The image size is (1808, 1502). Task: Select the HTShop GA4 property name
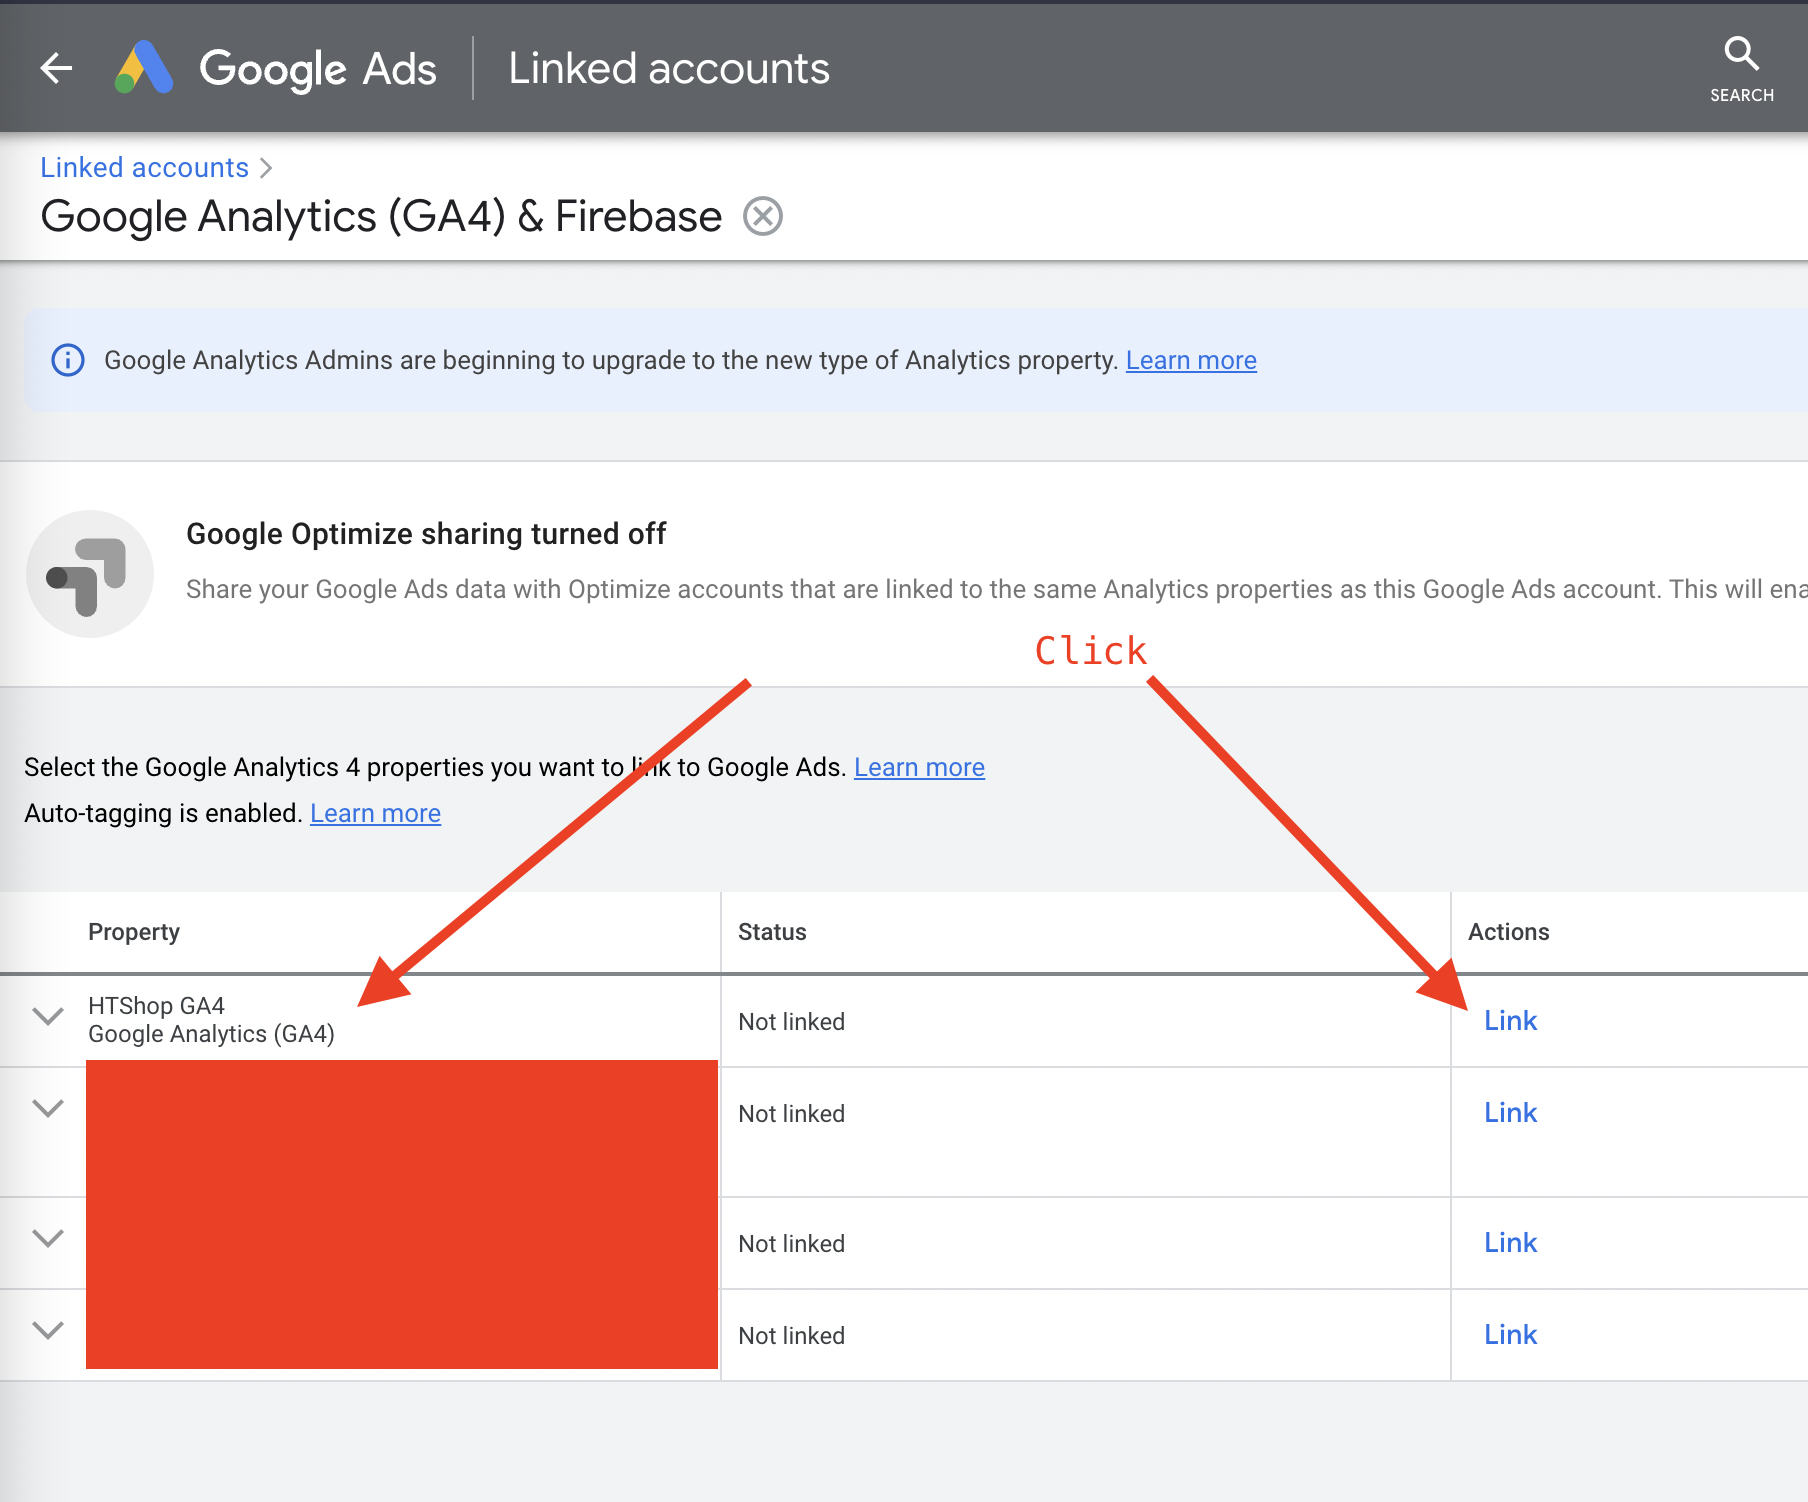(156, 1005)
